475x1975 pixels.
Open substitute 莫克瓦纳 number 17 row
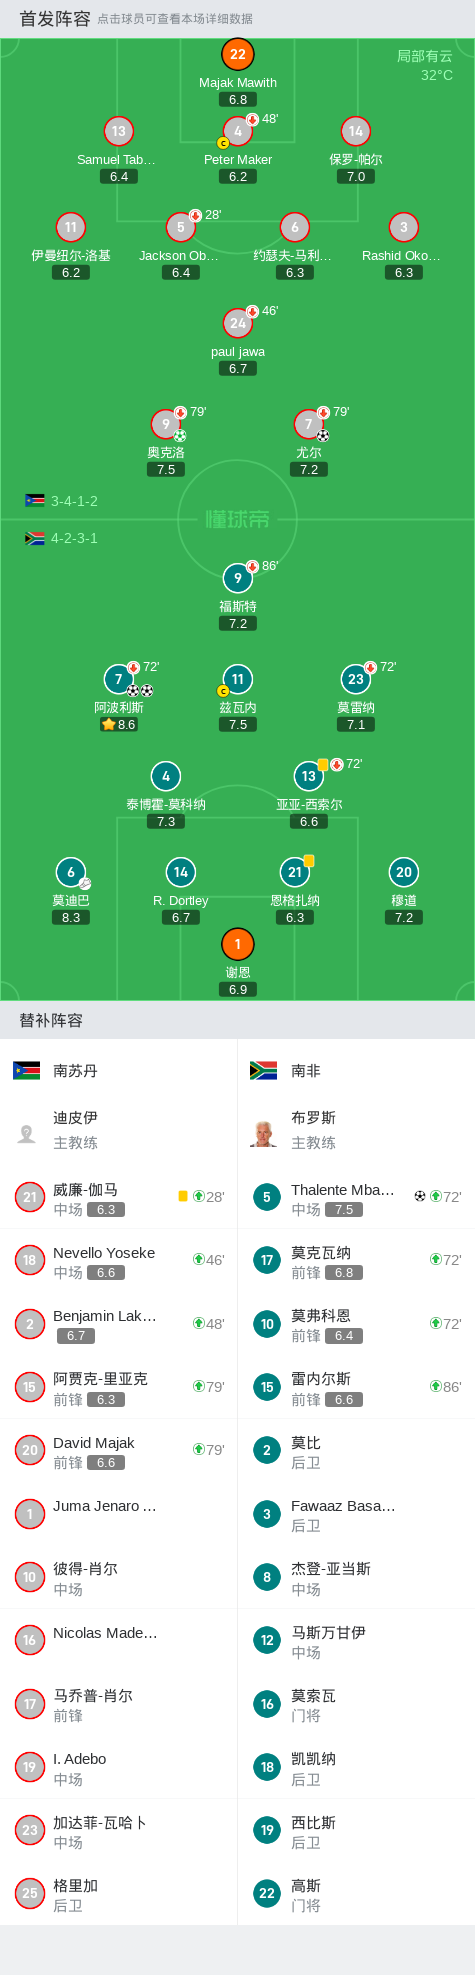pyautogui.click(x=356, y=1261)
